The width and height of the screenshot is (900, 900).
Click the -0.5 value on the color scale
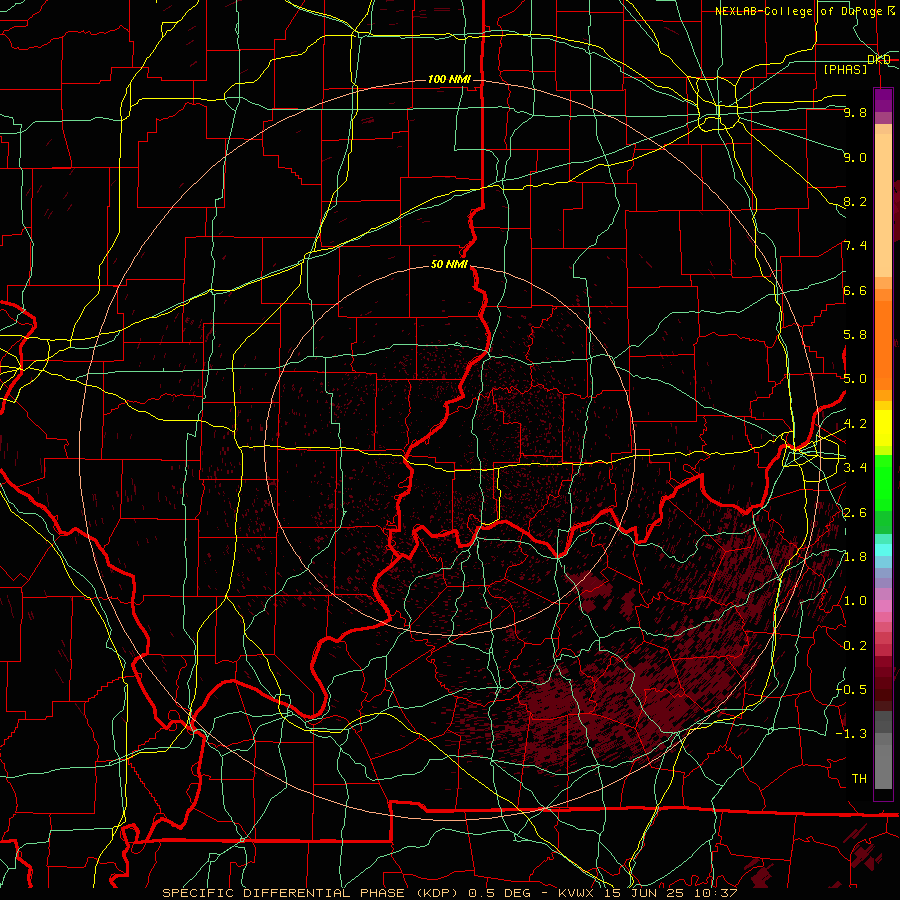pos(852,690)
